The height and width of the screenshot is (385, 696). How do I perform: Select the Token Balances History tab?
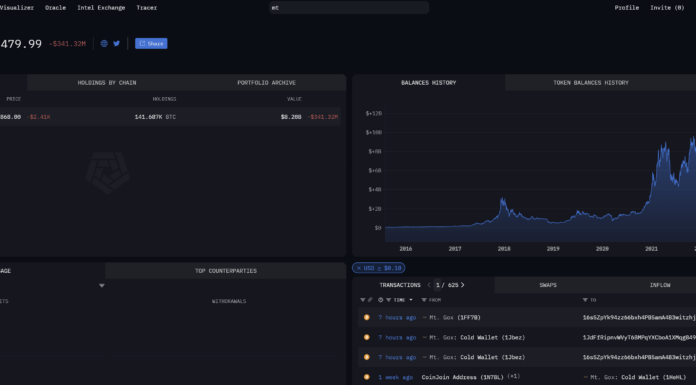(x=591, y=83)
